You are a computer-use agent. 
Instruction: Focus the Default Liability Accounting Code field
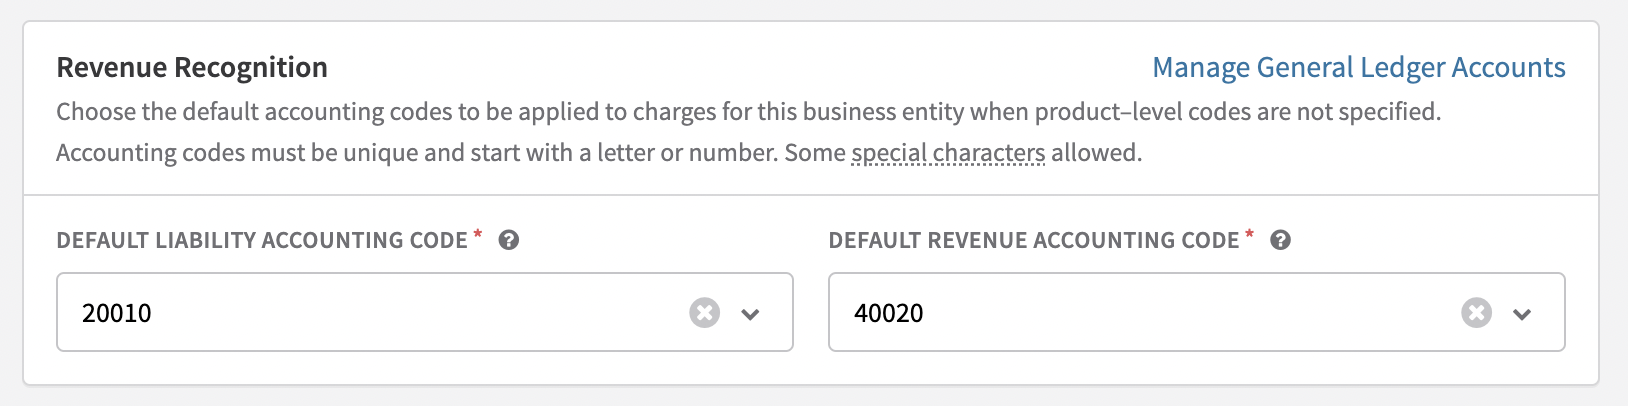[x=425, y=312]
